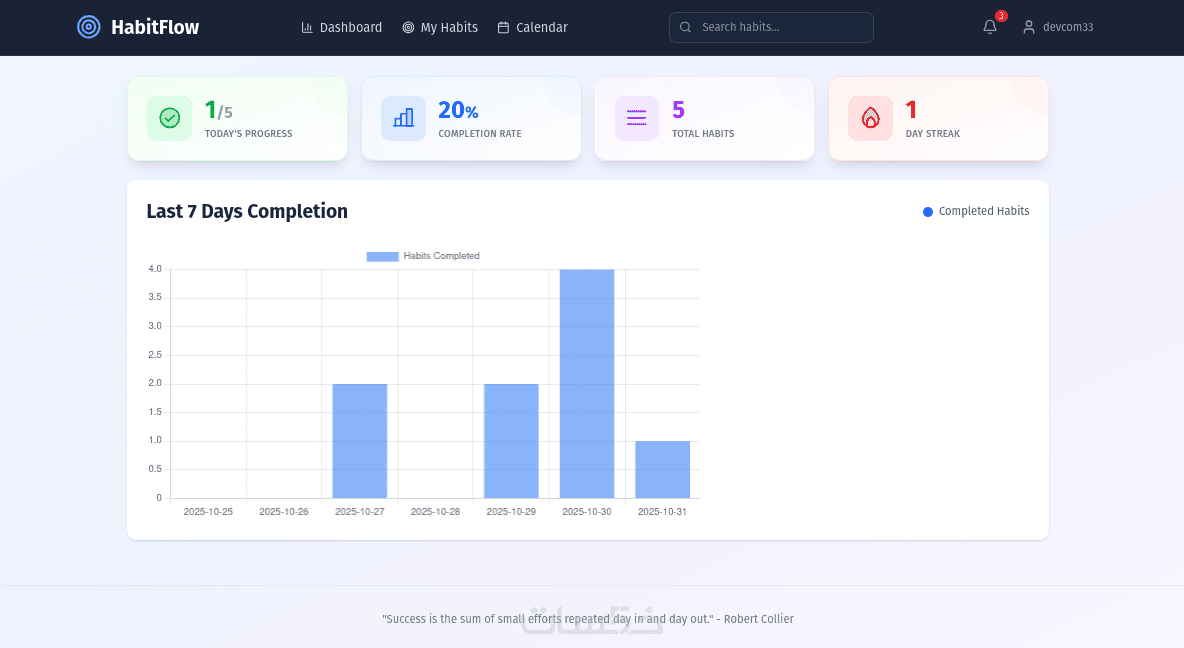Screen dimensions: 1184x648
Task: Open the Today's Progress stat card
Action: click(x=237, y=119)
